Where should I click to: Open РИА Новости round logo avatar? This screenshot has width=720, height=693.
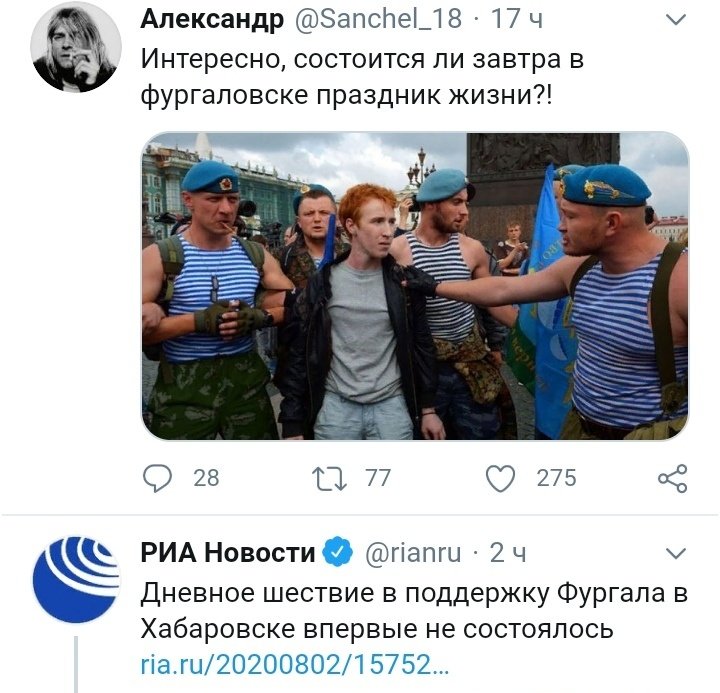point(76,580)
